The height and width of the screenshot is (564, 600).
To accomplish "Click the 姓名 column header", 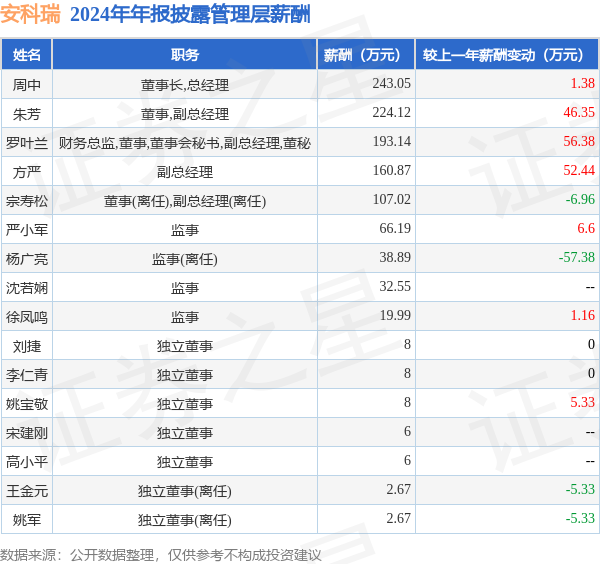I will click(26, 55).
